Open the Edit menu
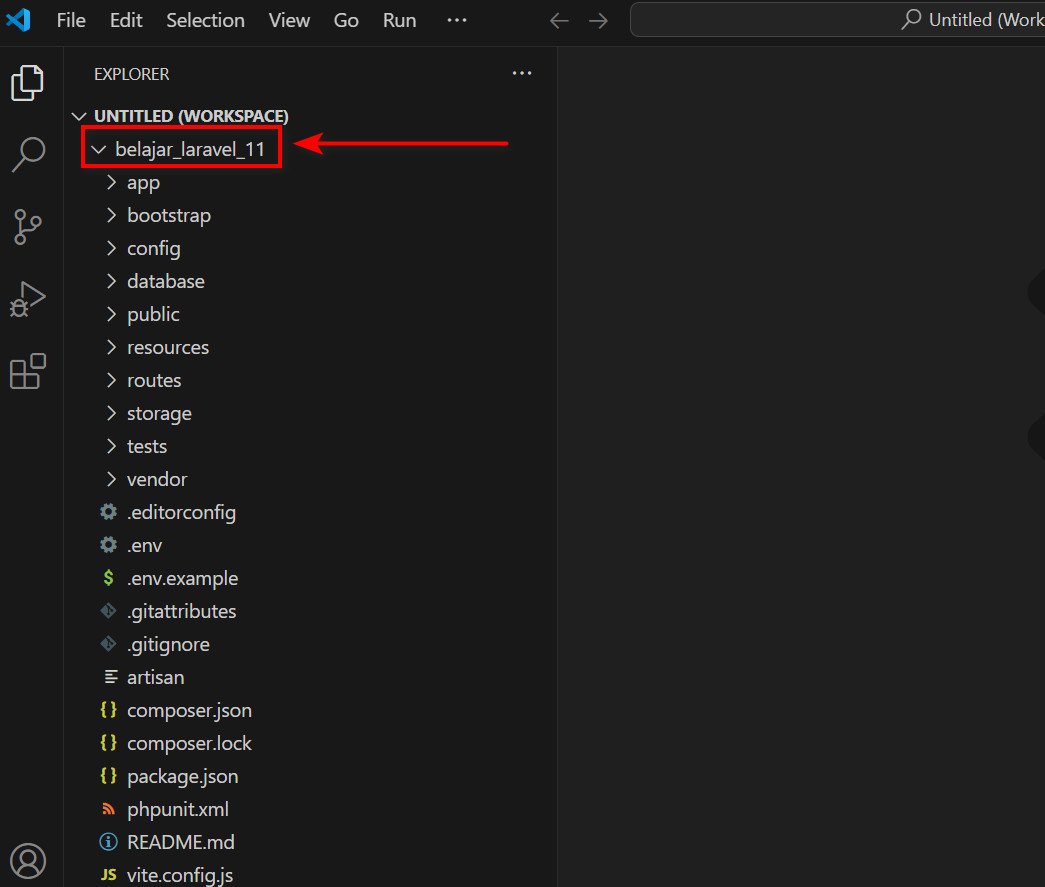 click(x=126, y=21)
